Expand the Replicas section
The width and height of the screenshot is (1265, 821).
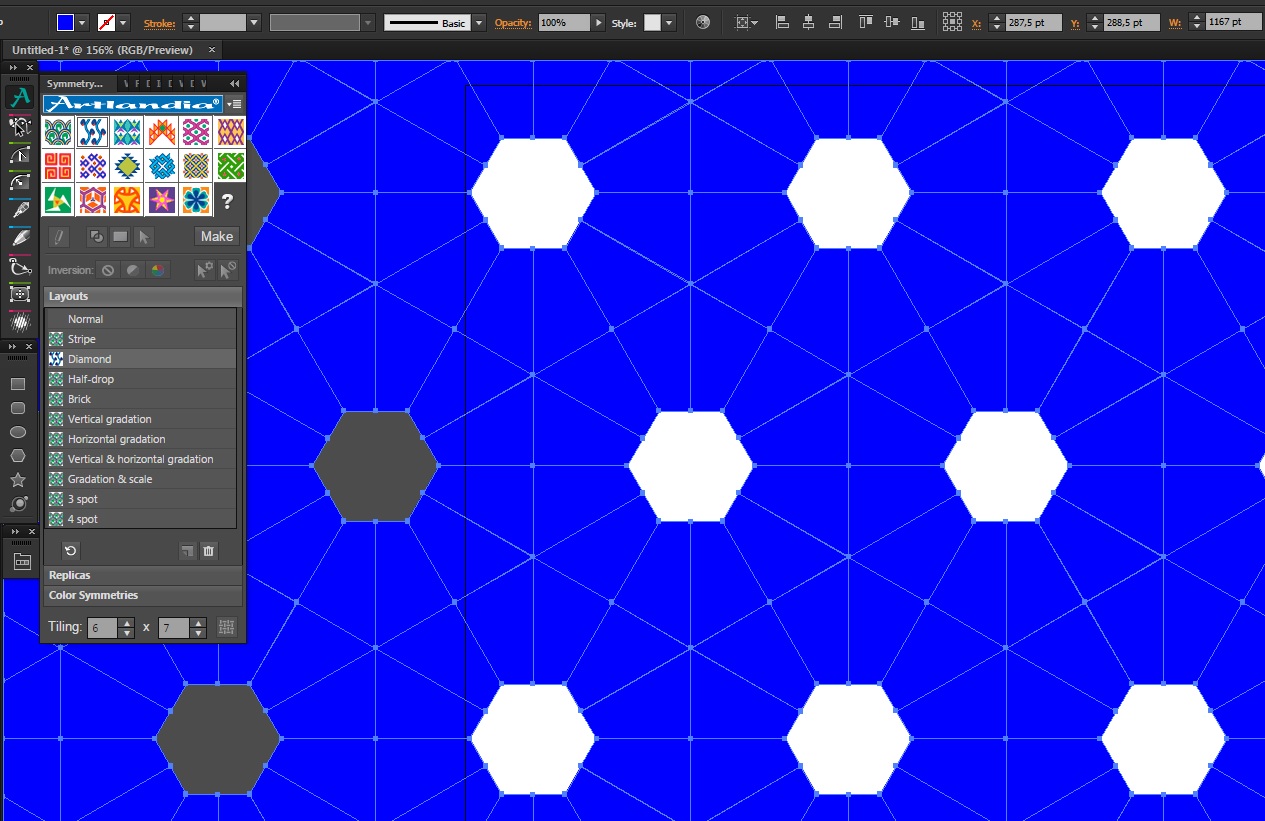[x=143, y=575]
